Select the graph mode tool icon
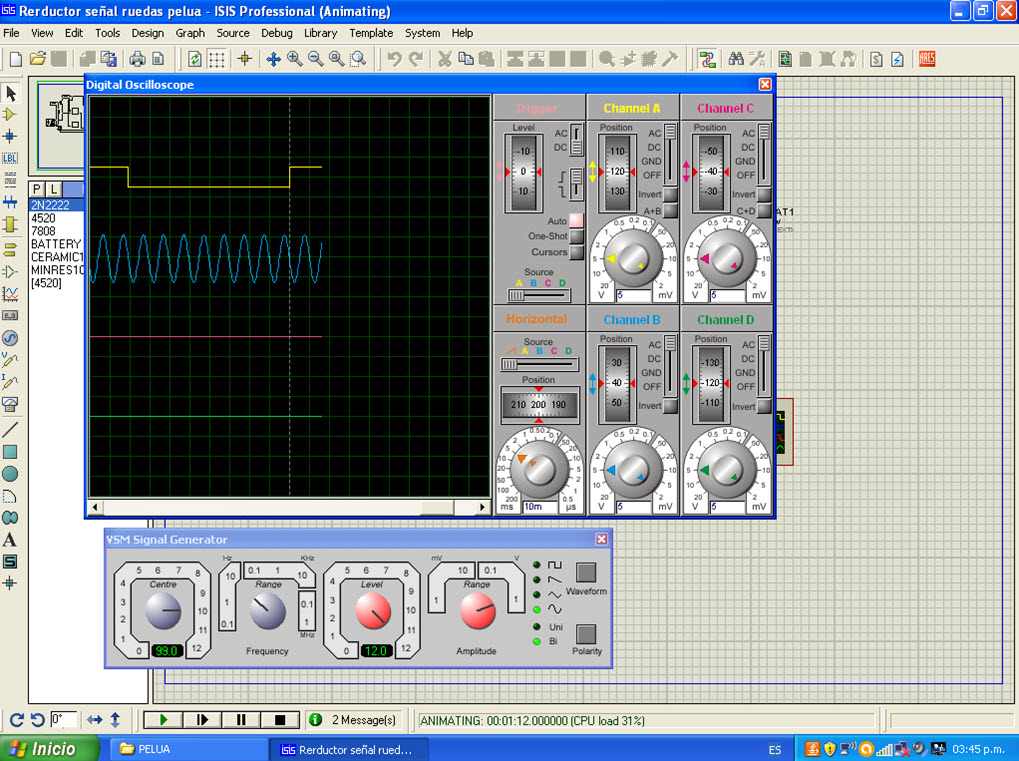The width and height of the screenshot is (1019, 761). pos(10,294)
